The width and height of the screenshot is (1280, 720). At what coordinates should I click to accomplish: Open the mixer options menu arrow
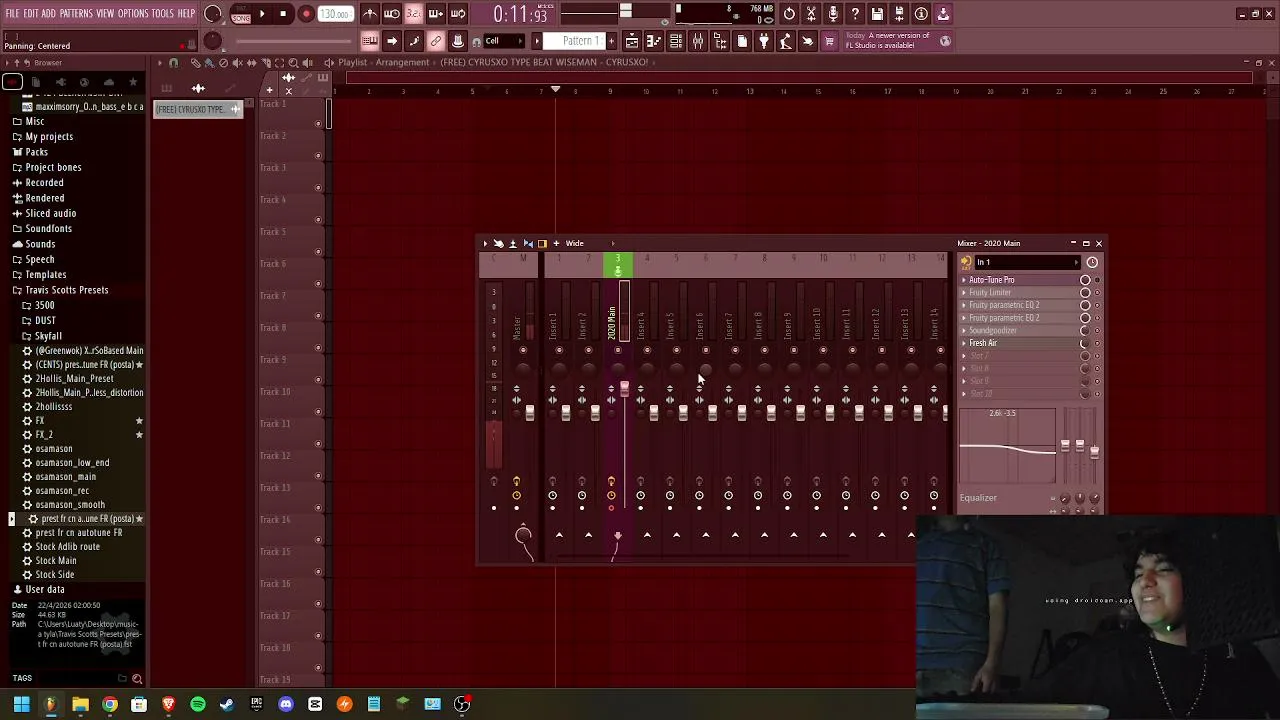pos(485,243)
